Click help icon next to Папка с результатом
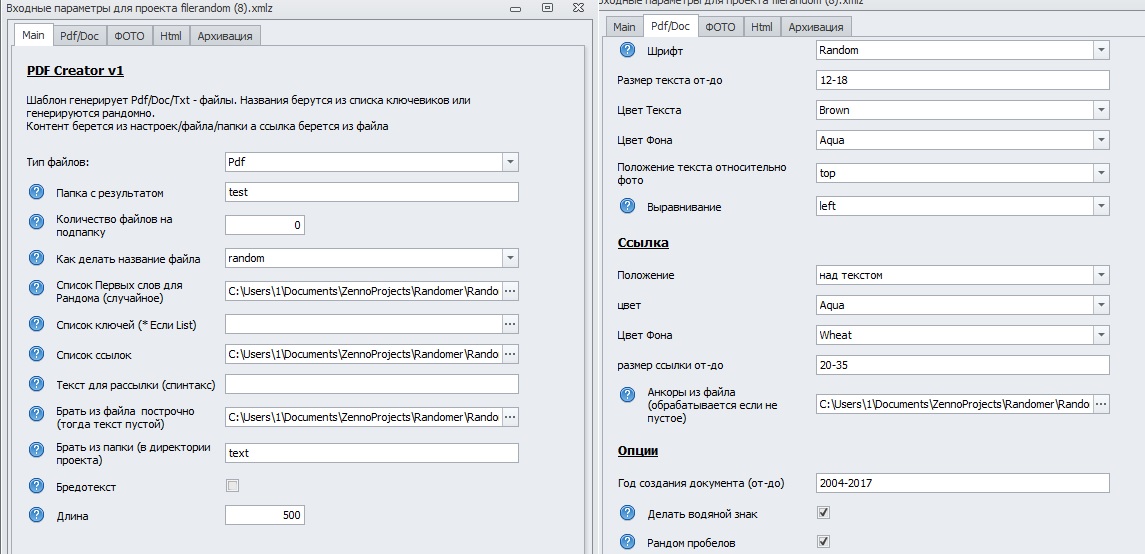This screenshot has width=1145, height=554. click(x=37, y=193)
